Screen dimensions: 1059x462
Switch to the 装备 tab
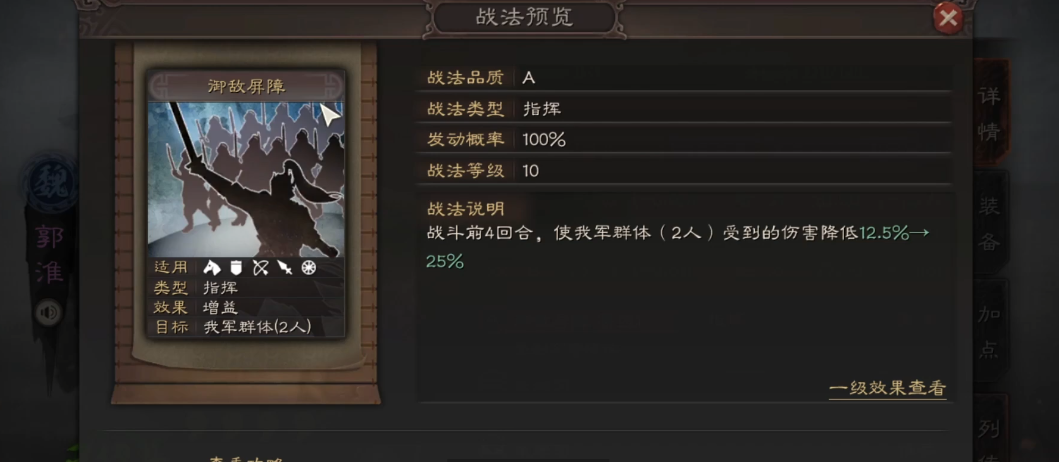coord(989,223)
